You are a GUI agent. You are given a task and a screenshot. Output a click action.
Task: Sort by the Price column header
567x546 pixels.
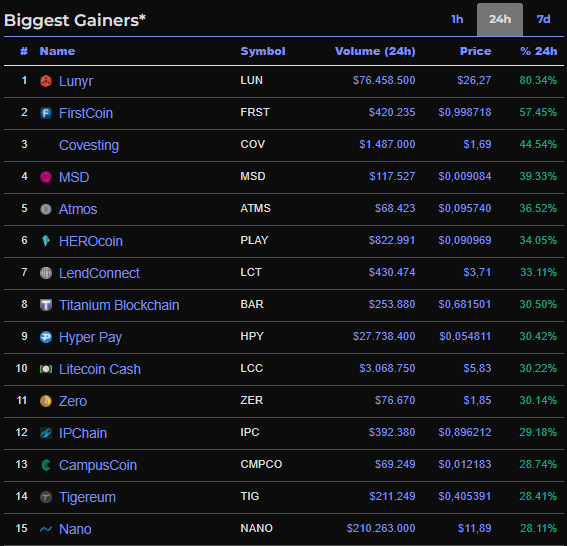(x=475, y=51)
